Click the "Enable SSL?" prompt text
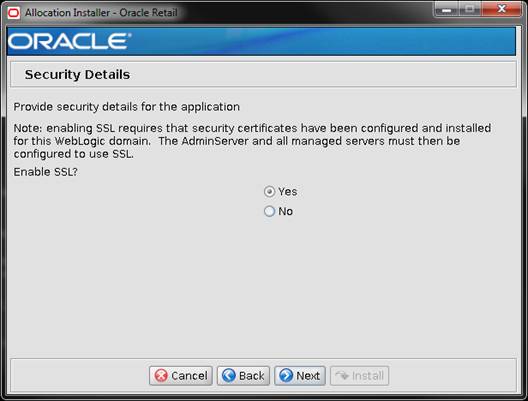The width and height of the screenshot is (528, 401). click(45, 172)
